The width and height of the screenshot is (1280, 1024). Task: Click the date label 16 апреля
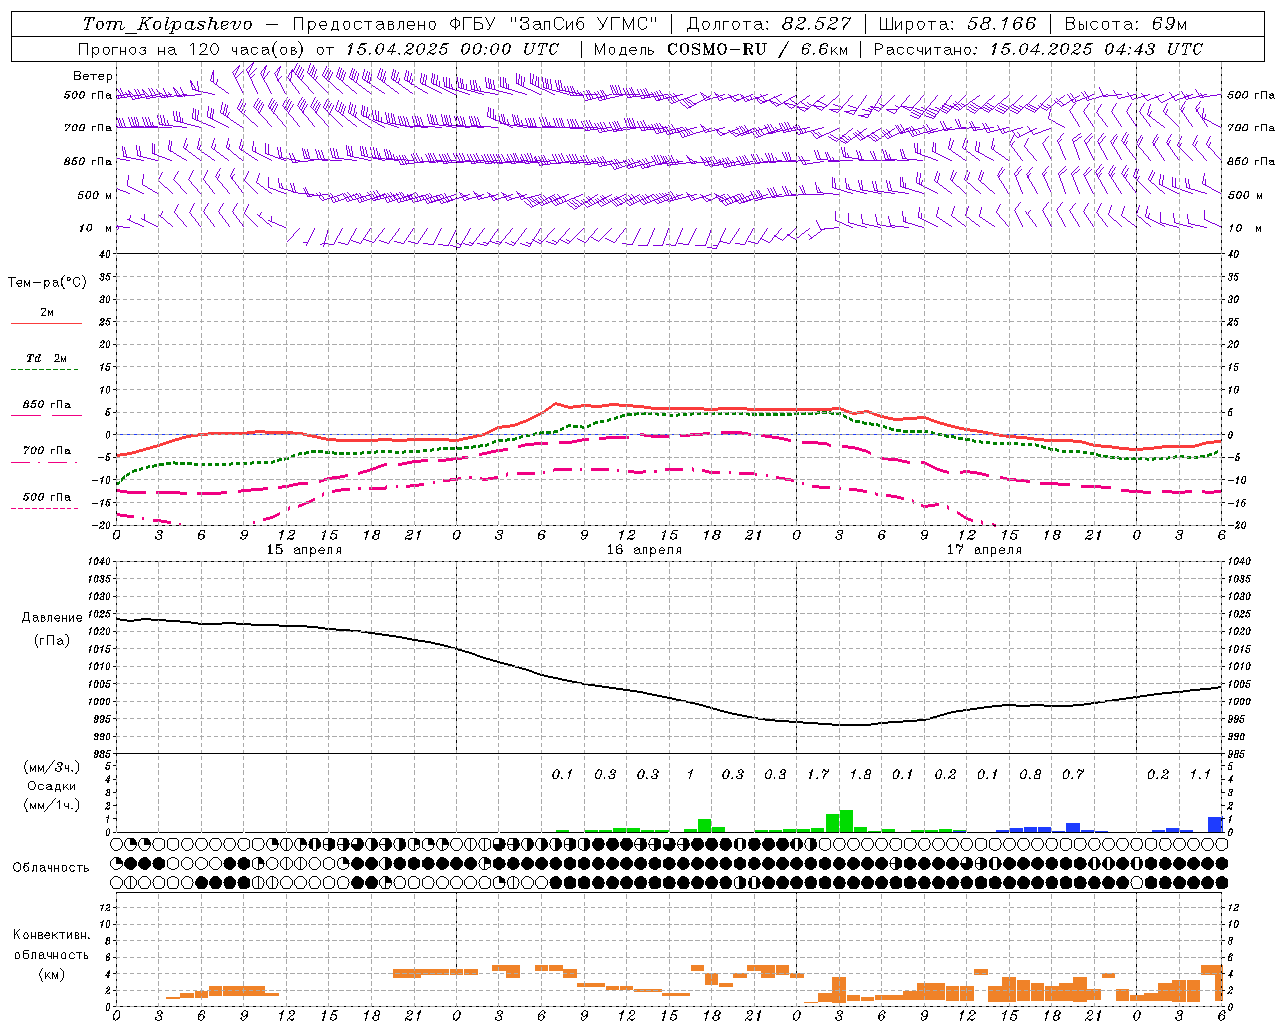point(644,550)
